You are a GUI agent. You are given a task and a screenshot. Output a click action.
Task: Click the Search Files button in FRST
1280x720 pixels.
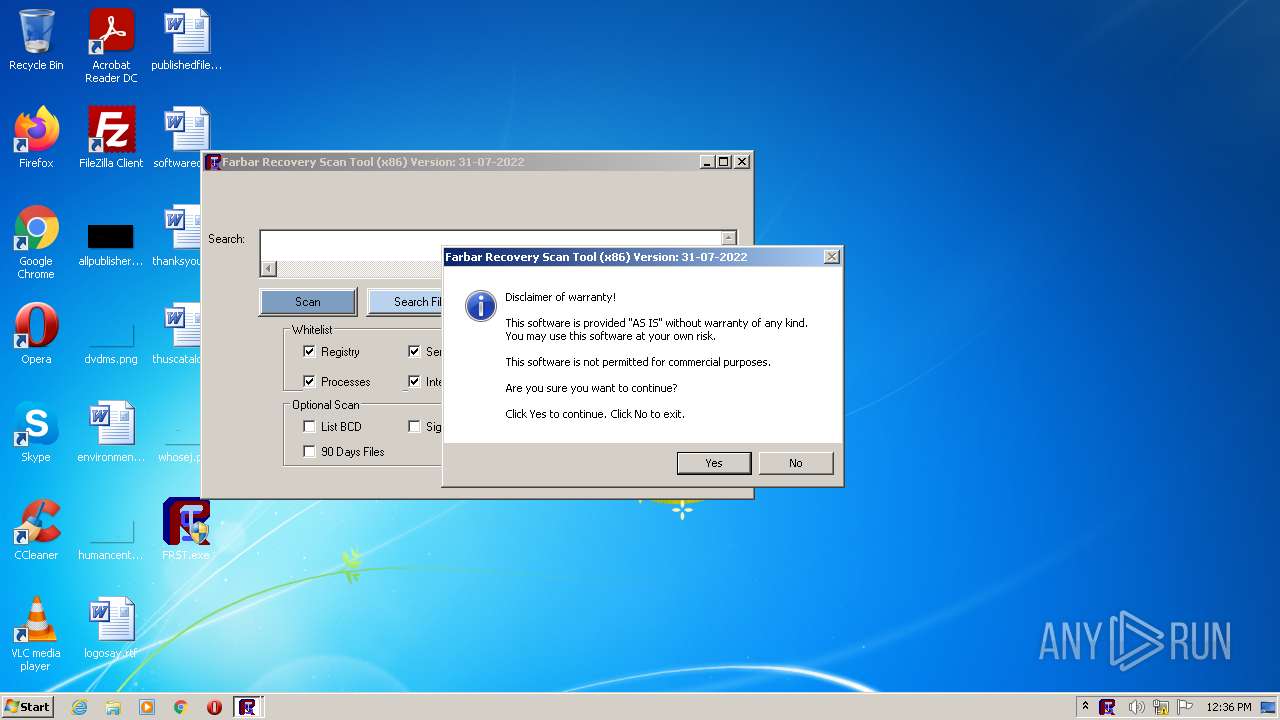(x=405, y=302)
